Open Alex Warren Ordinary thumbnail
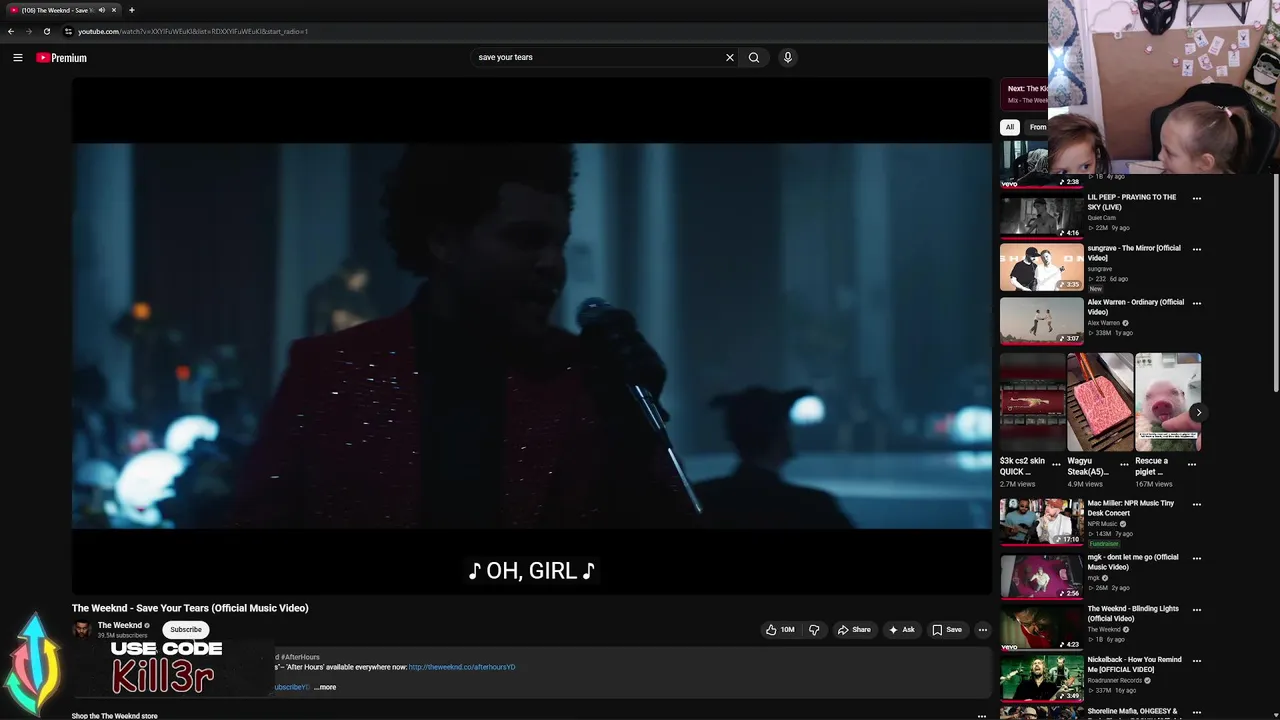1280x720 pixels. [x=1041, y=321]
